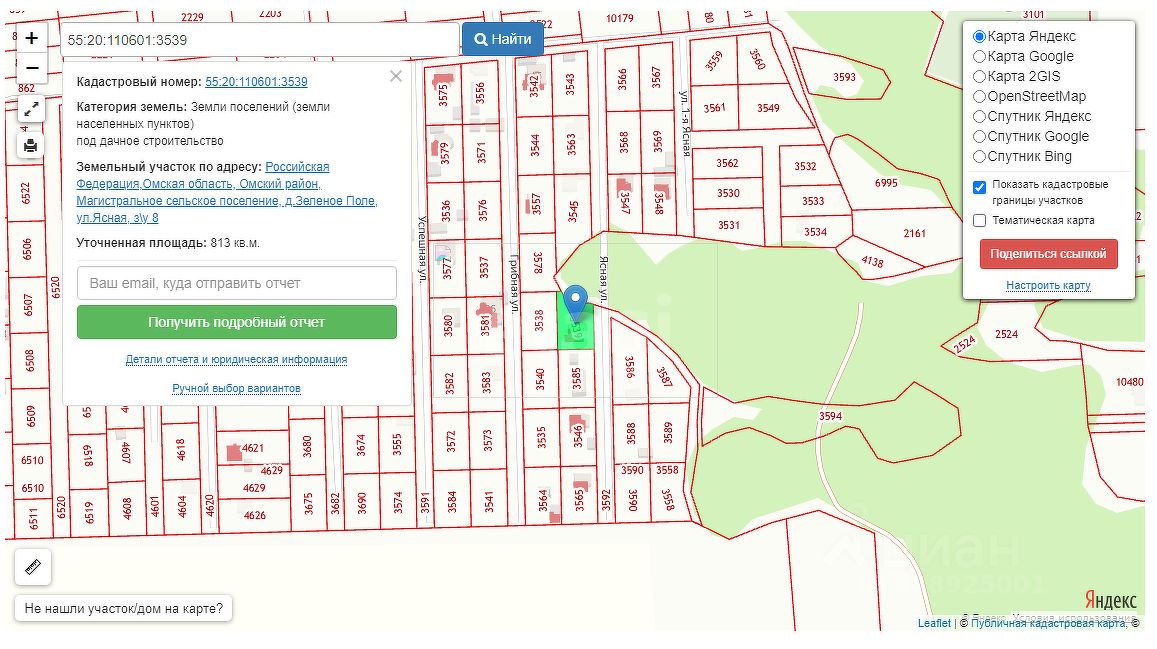This screenshot has height=649, width=1157.
Task: Select parcel 3549 on map
Action: (767, 108)
